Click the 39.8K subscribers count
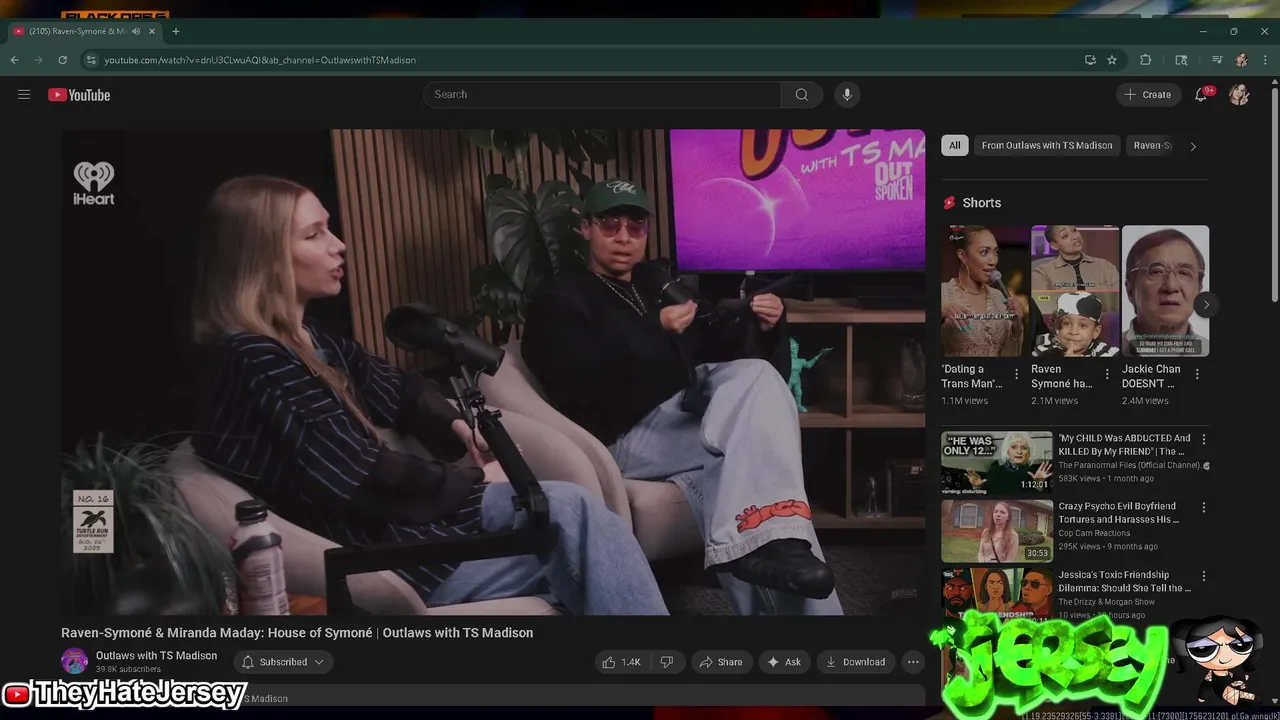 [128, 670]
